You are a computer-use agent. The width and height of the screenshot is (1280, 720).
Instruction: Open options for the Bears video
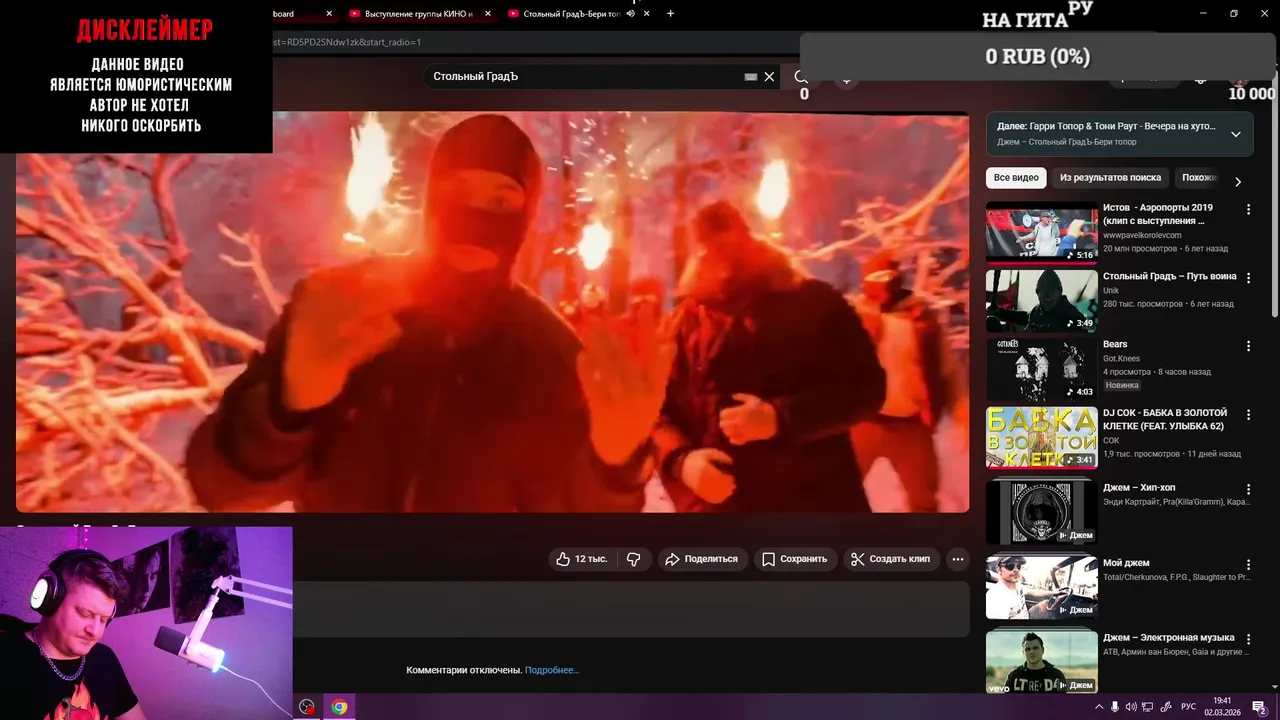click(1248, 346)
